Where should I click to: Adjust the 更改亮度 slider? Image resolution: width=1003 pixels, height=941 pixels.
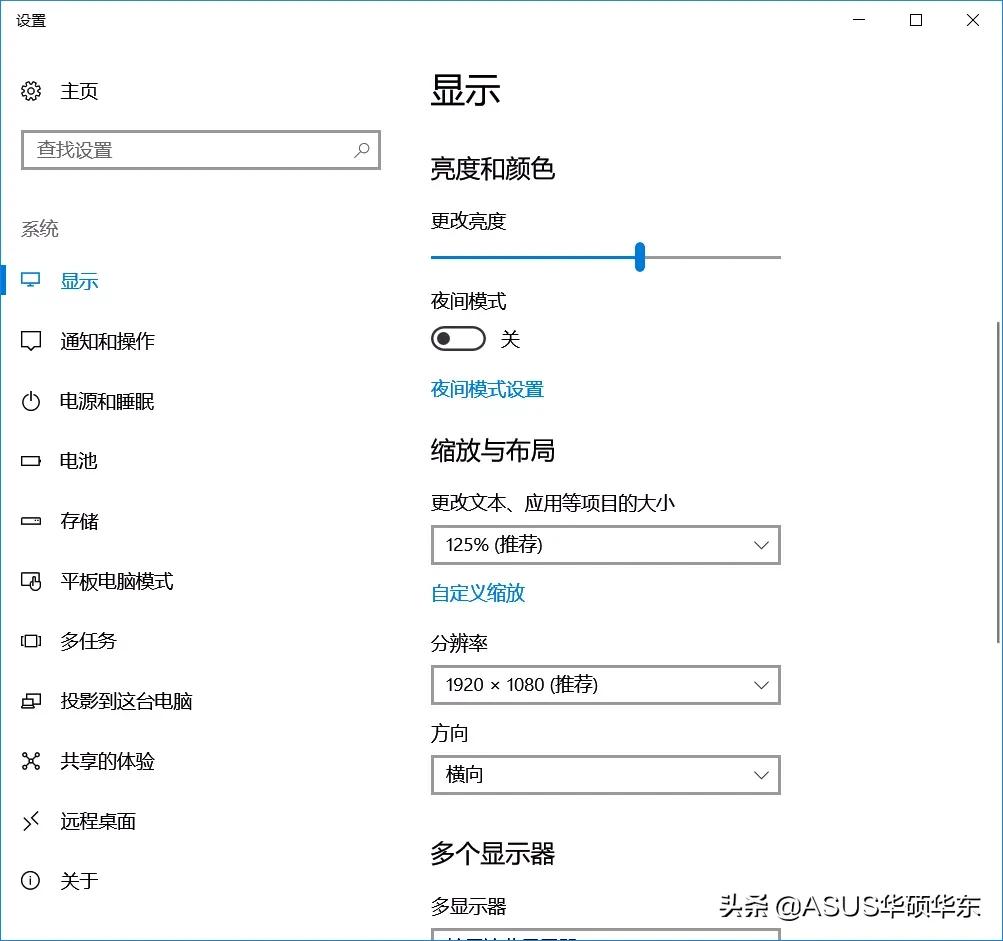coord(640,257)
